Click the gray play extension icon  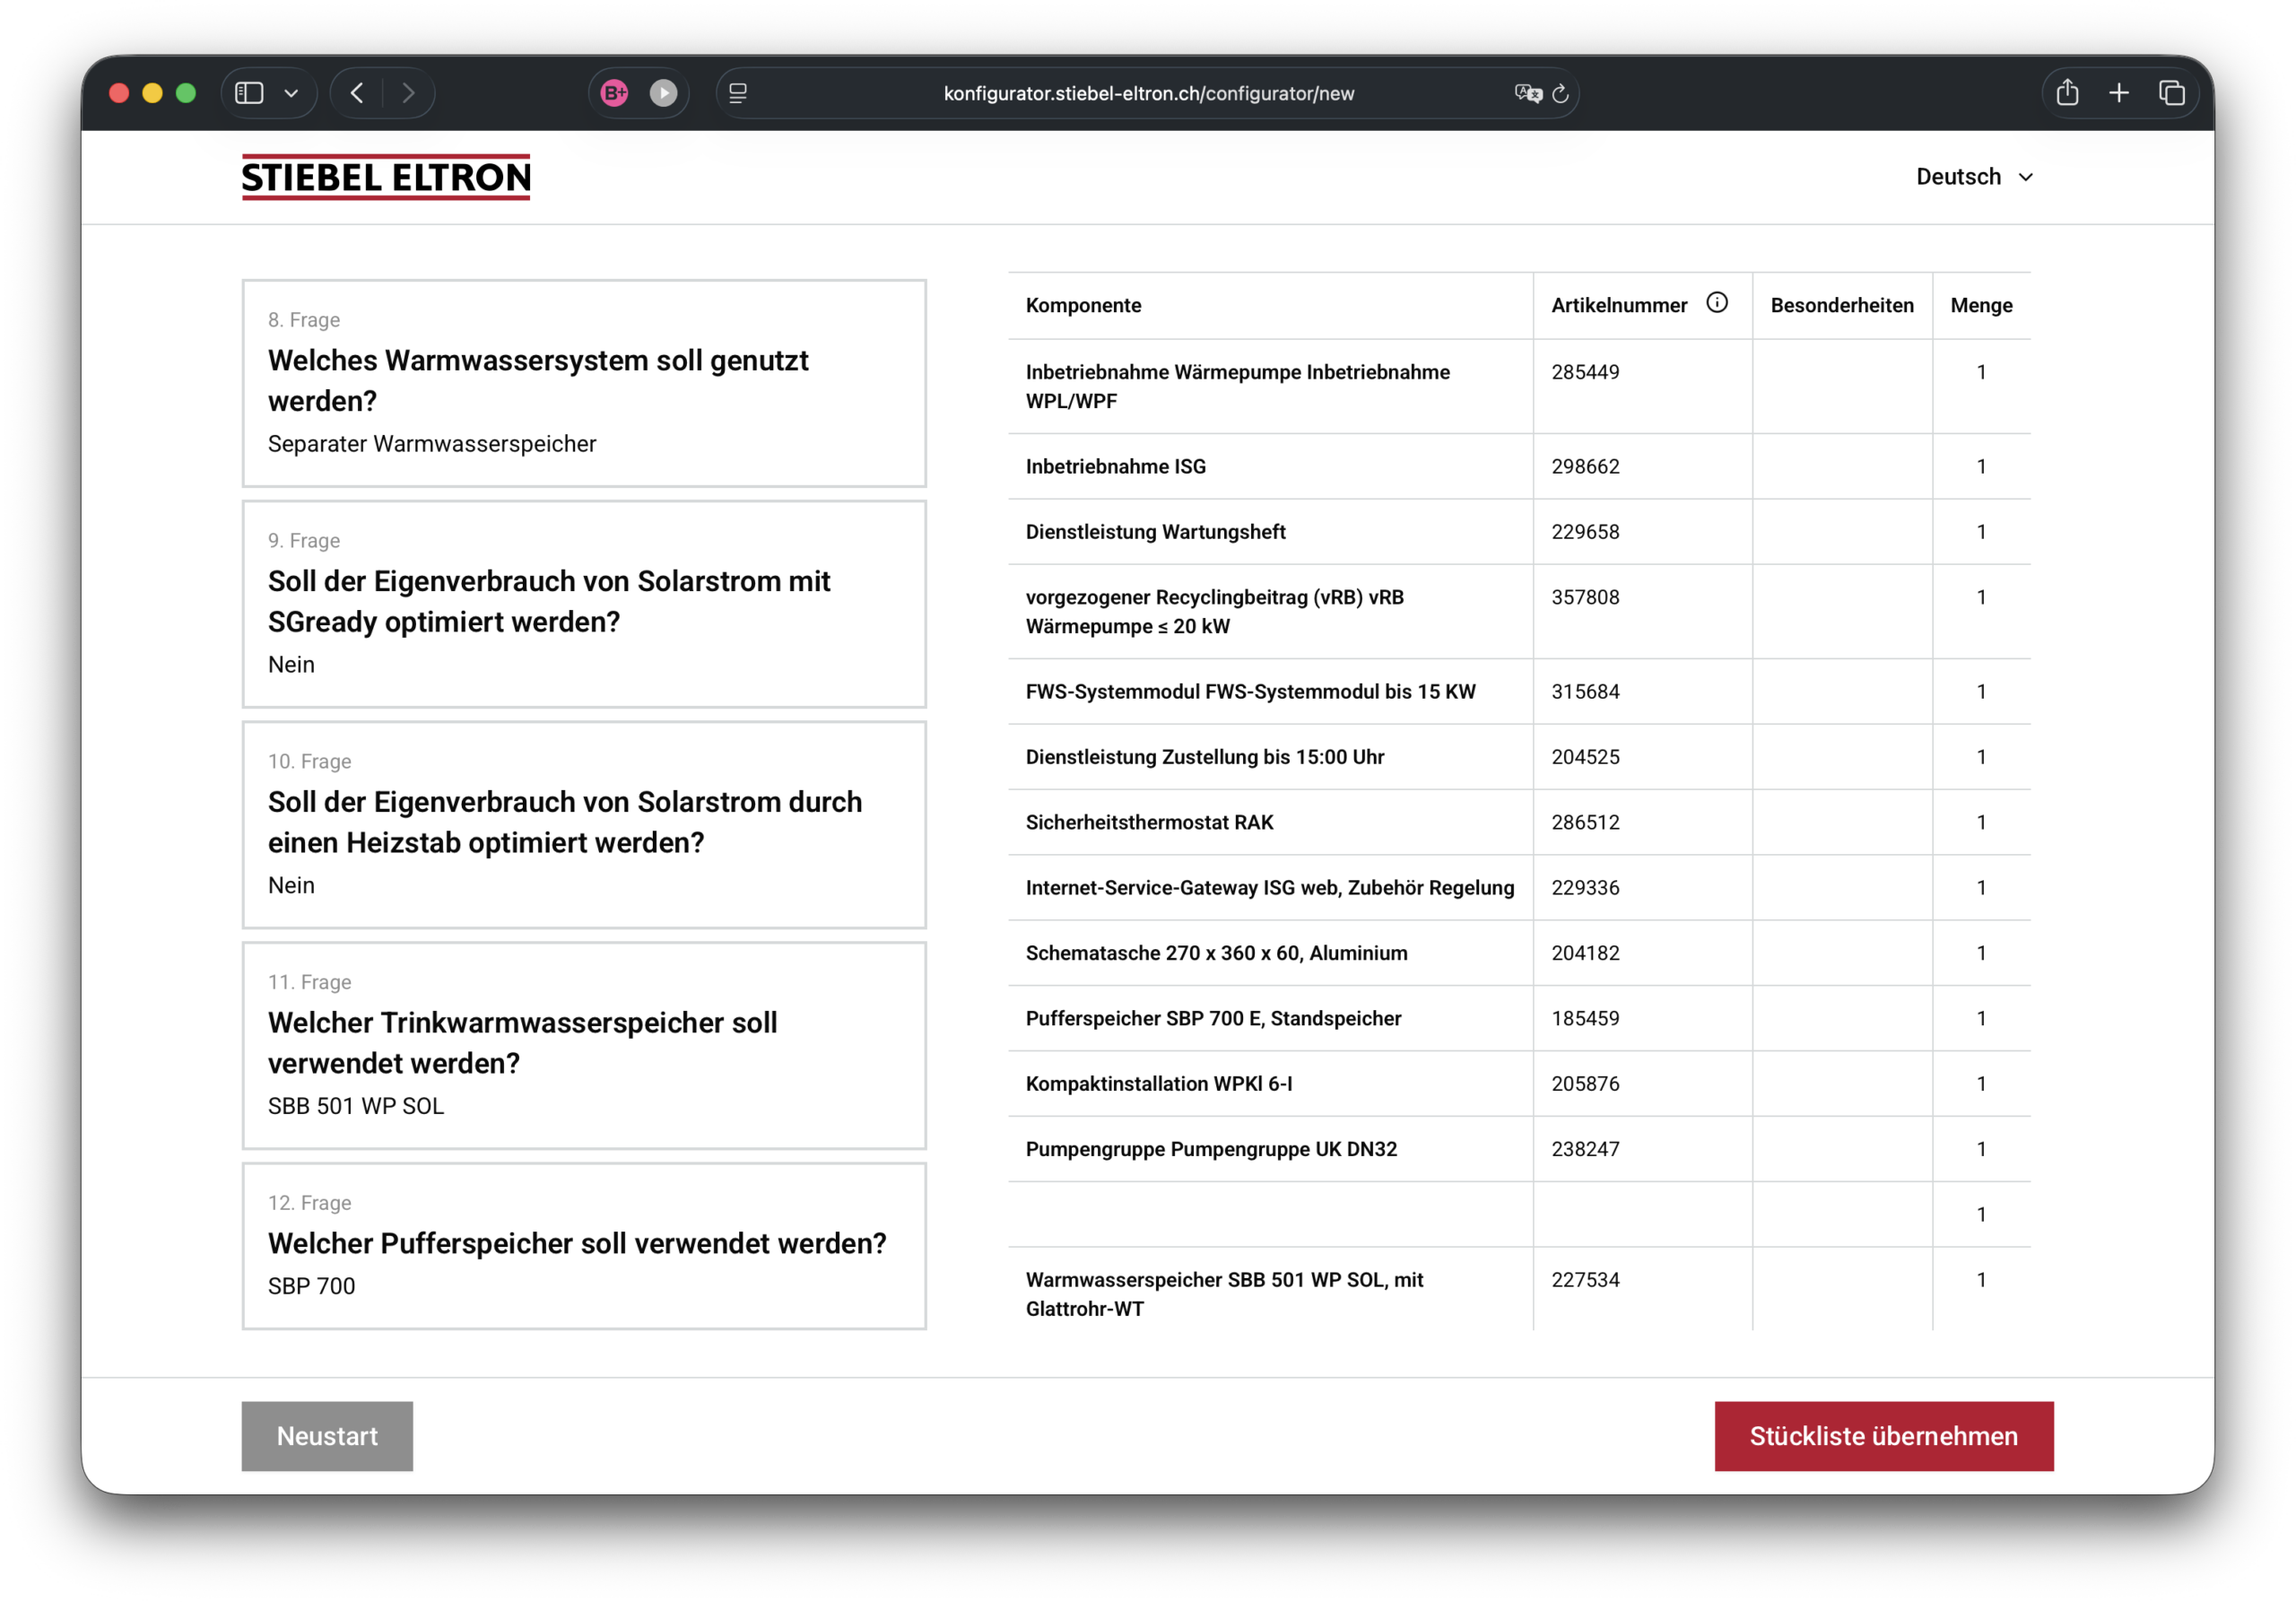663,93
